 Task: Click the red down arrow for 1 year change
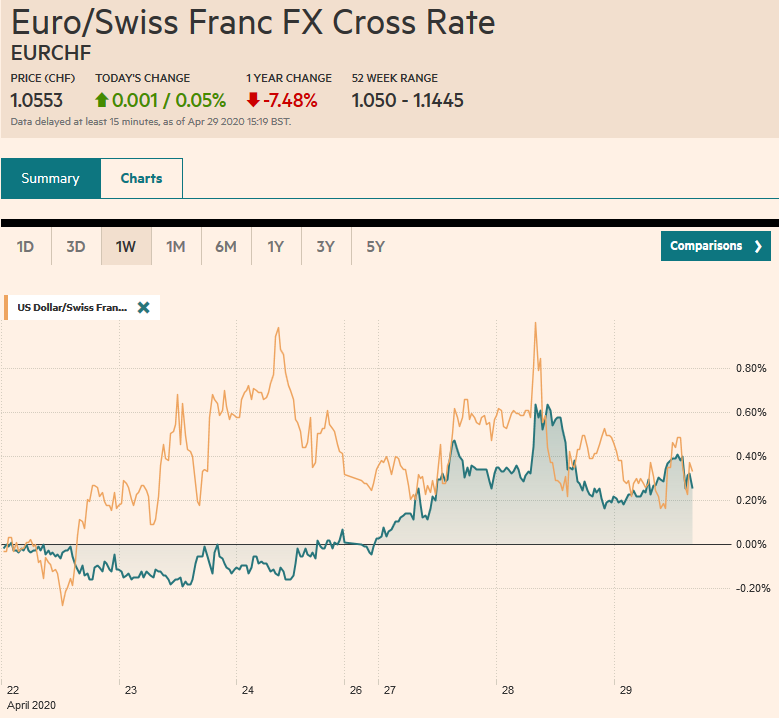click(253, 100)
